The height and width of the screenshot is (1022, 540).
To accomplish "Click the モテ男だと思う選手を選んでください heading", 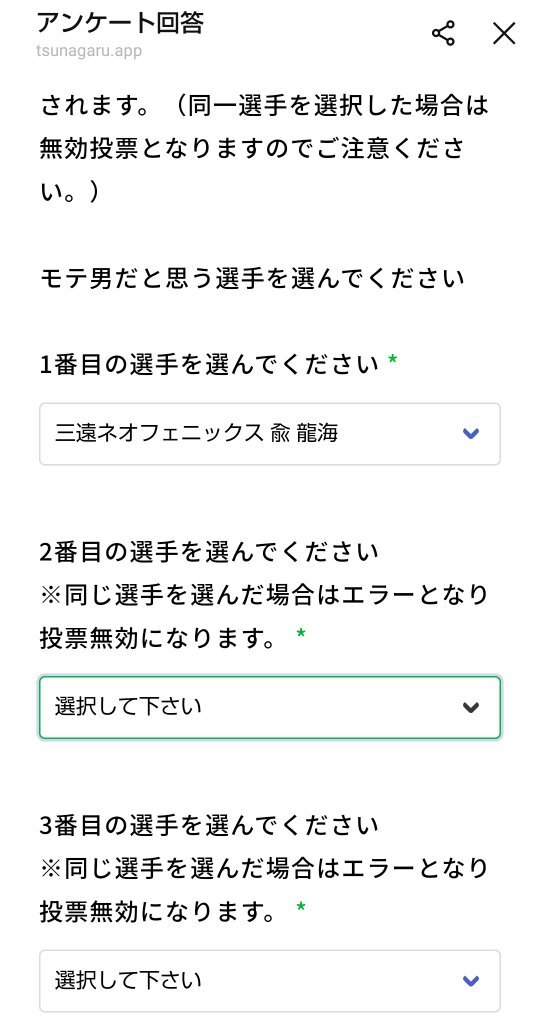I will 252,279.
